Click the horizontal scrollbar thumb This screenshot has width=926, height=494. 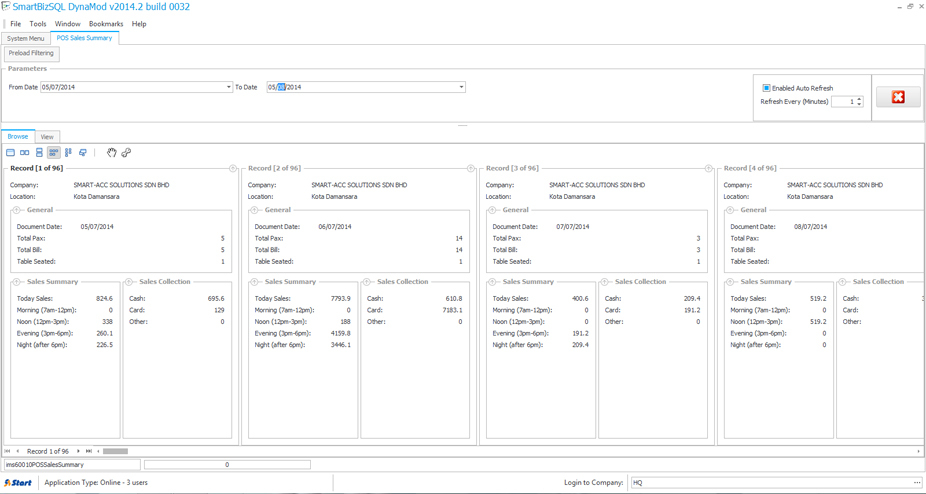click(x=115, y=451)
